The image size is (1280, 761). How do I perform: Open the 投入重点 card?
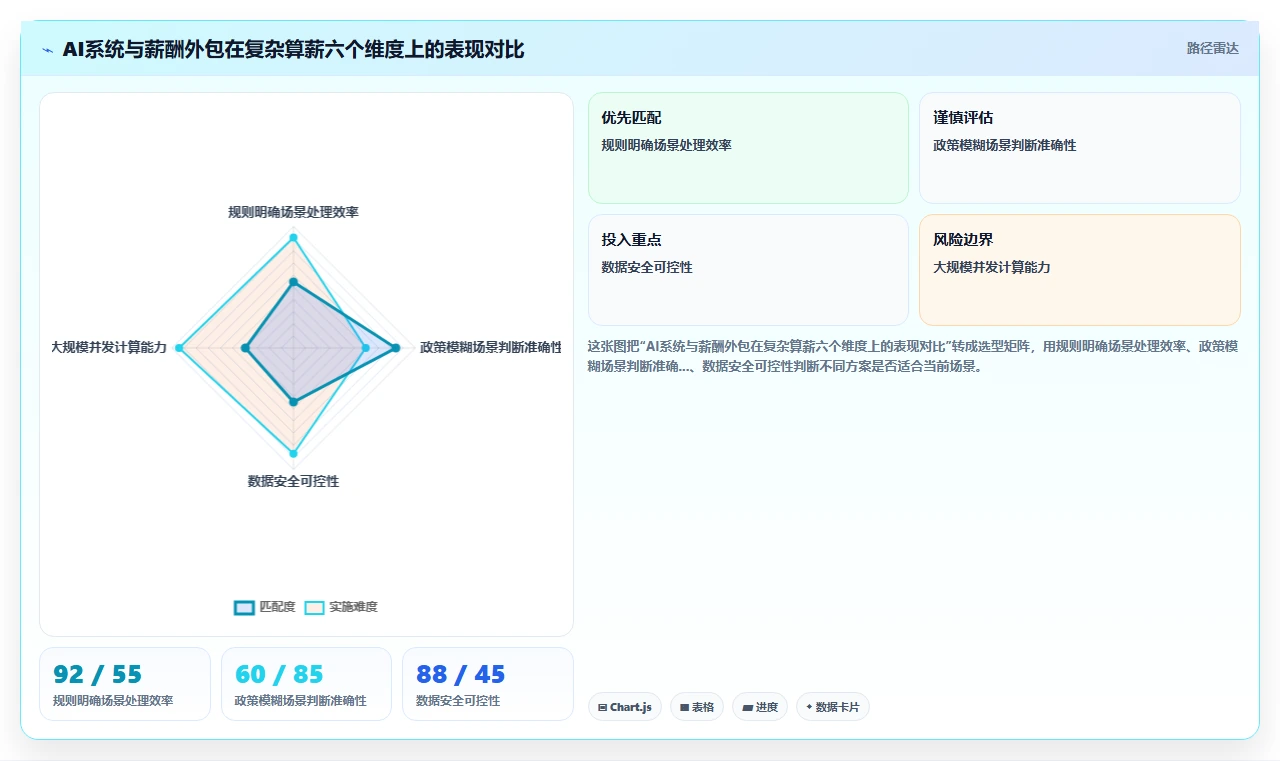(x=748, y=270)
